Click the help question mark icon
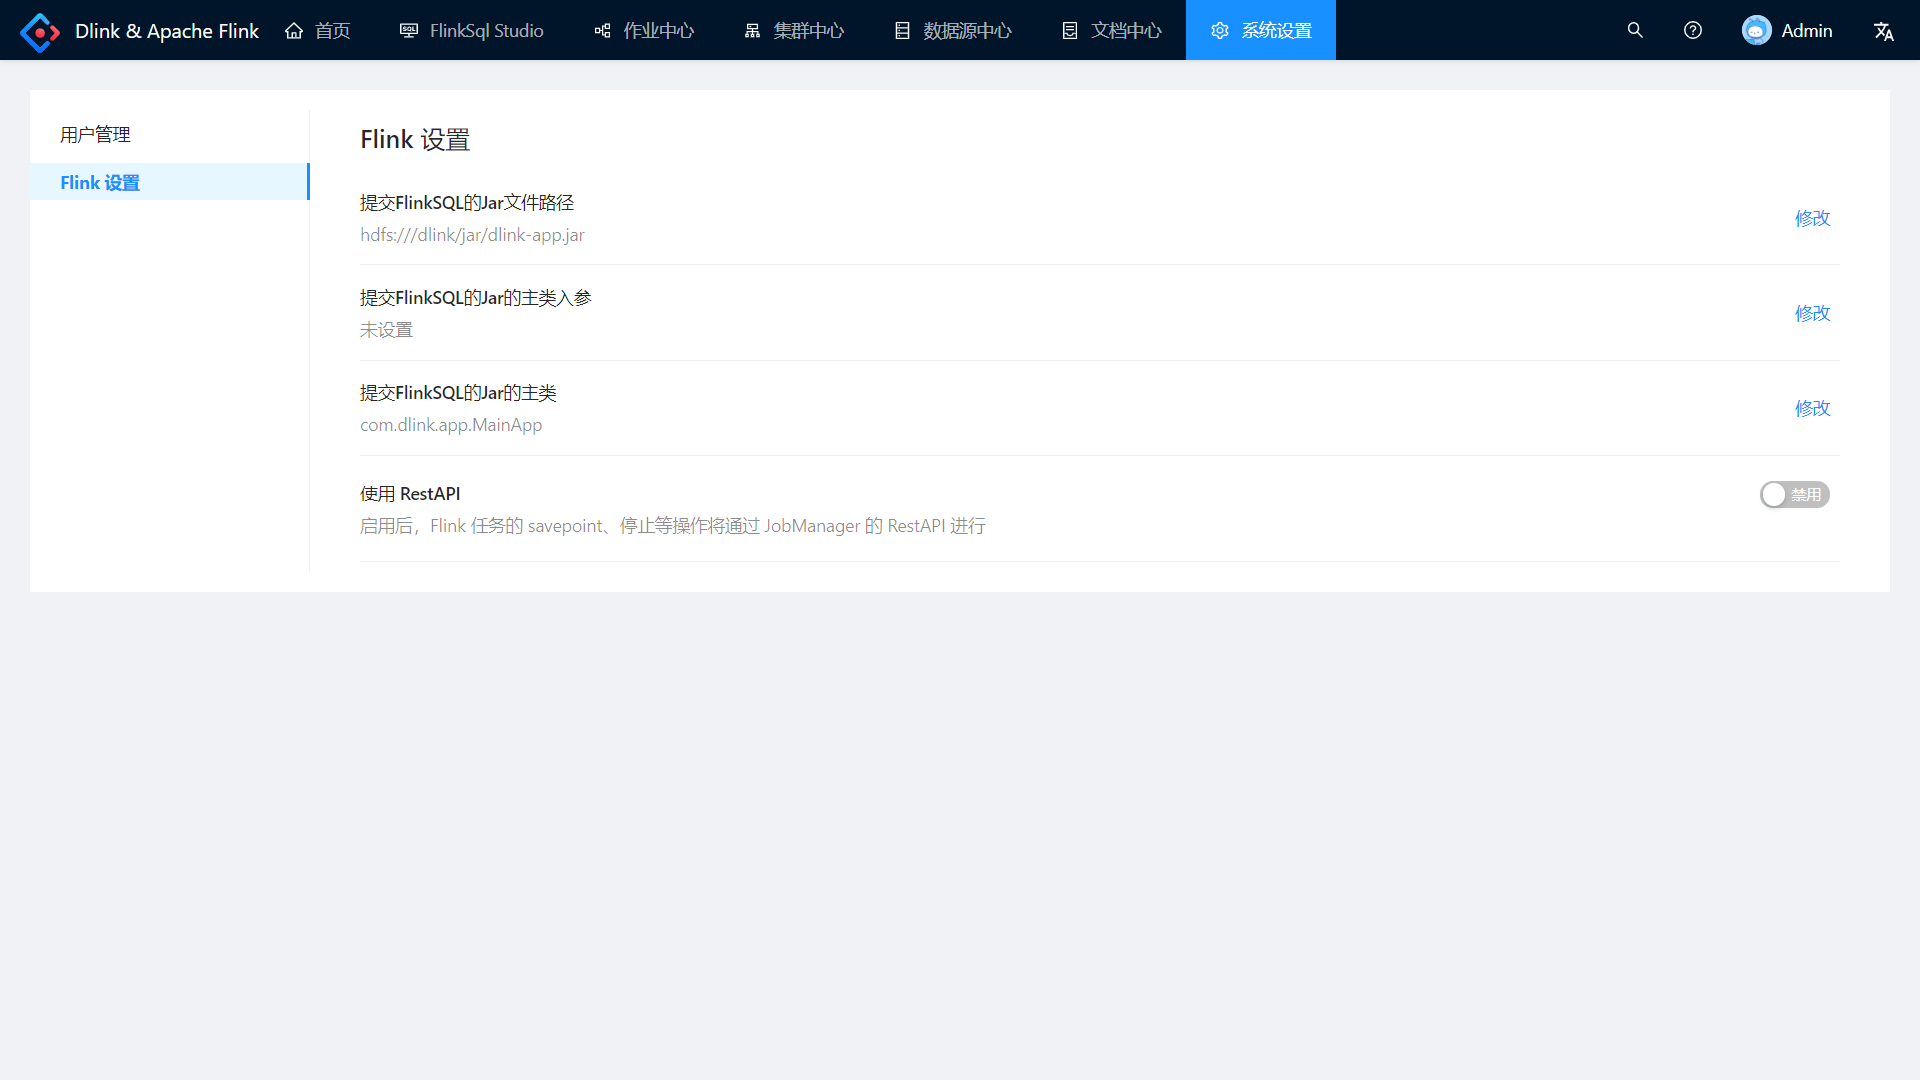Viewport: 1920px width, 1080px height. point(1693,30)
